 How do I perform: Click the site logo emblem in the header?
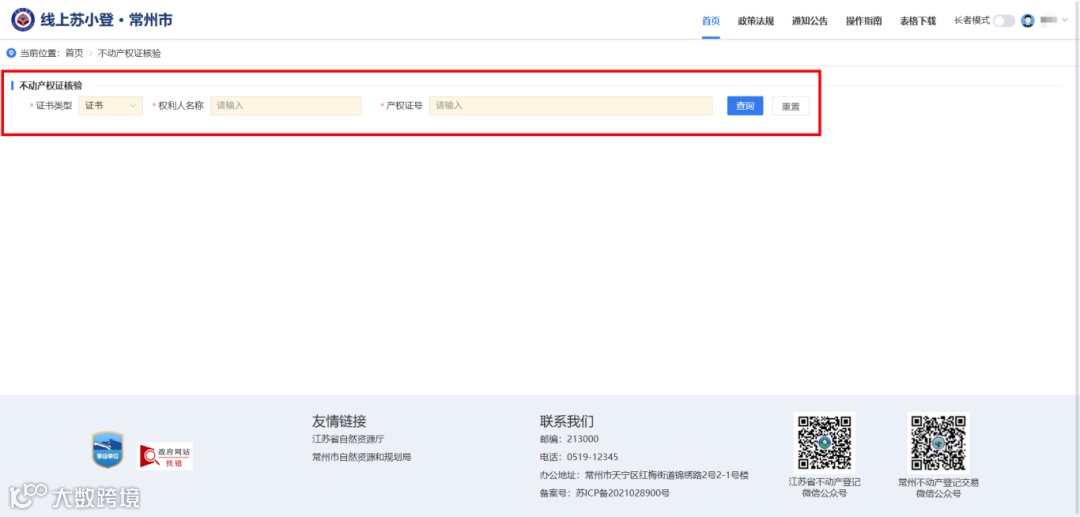[23, 20]
